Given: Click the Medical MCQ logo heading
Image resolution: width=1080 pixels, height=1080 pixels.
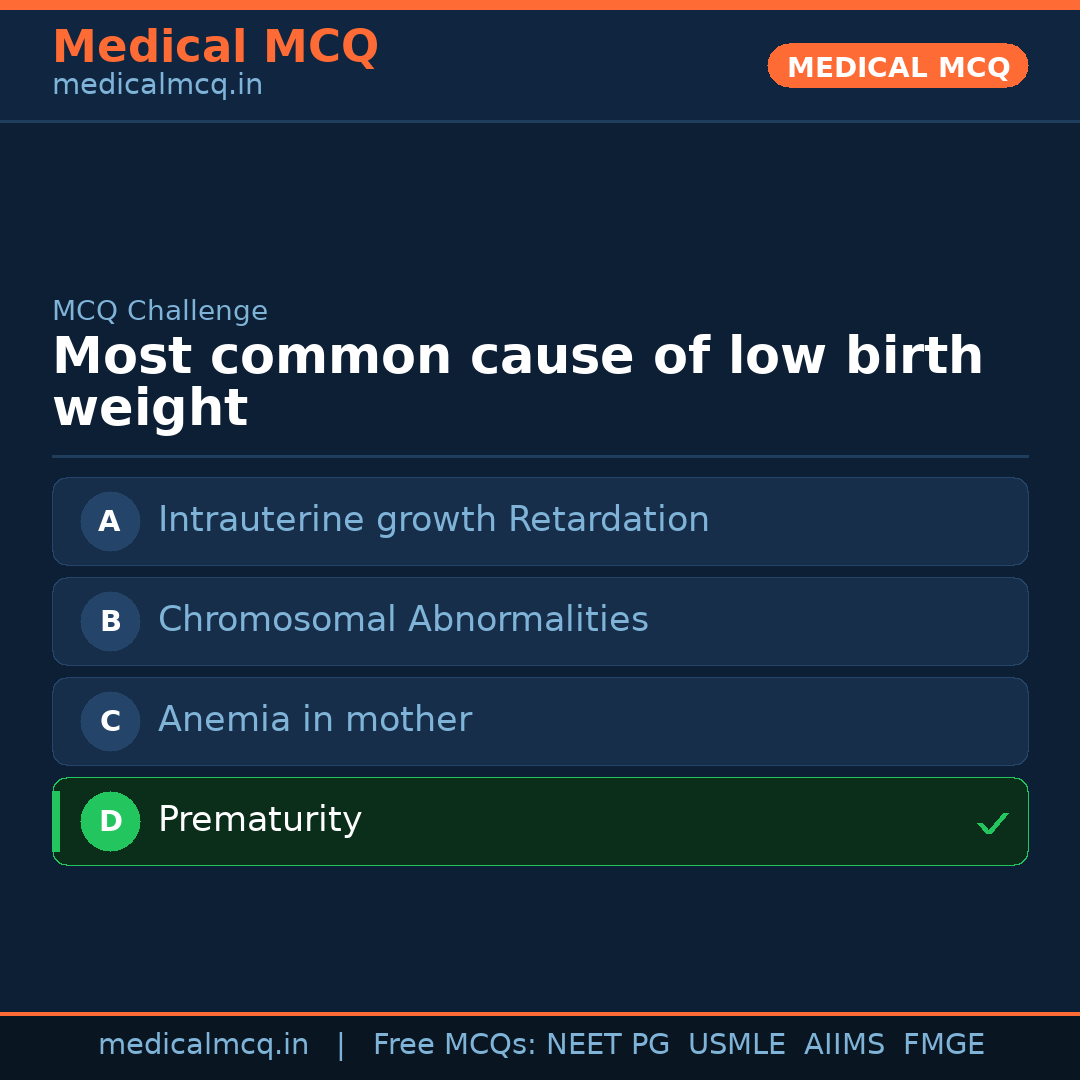Looking at the screenshot, I should pyautogui.click(x=215, y=46).
